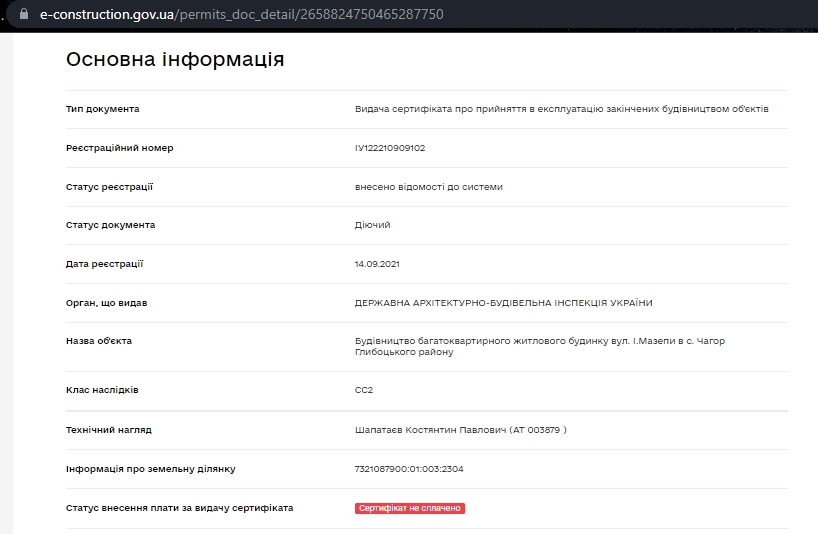Click the 'Назва об'єкта' label
This screenshot has width=818, height=534.
click(99, 341)
